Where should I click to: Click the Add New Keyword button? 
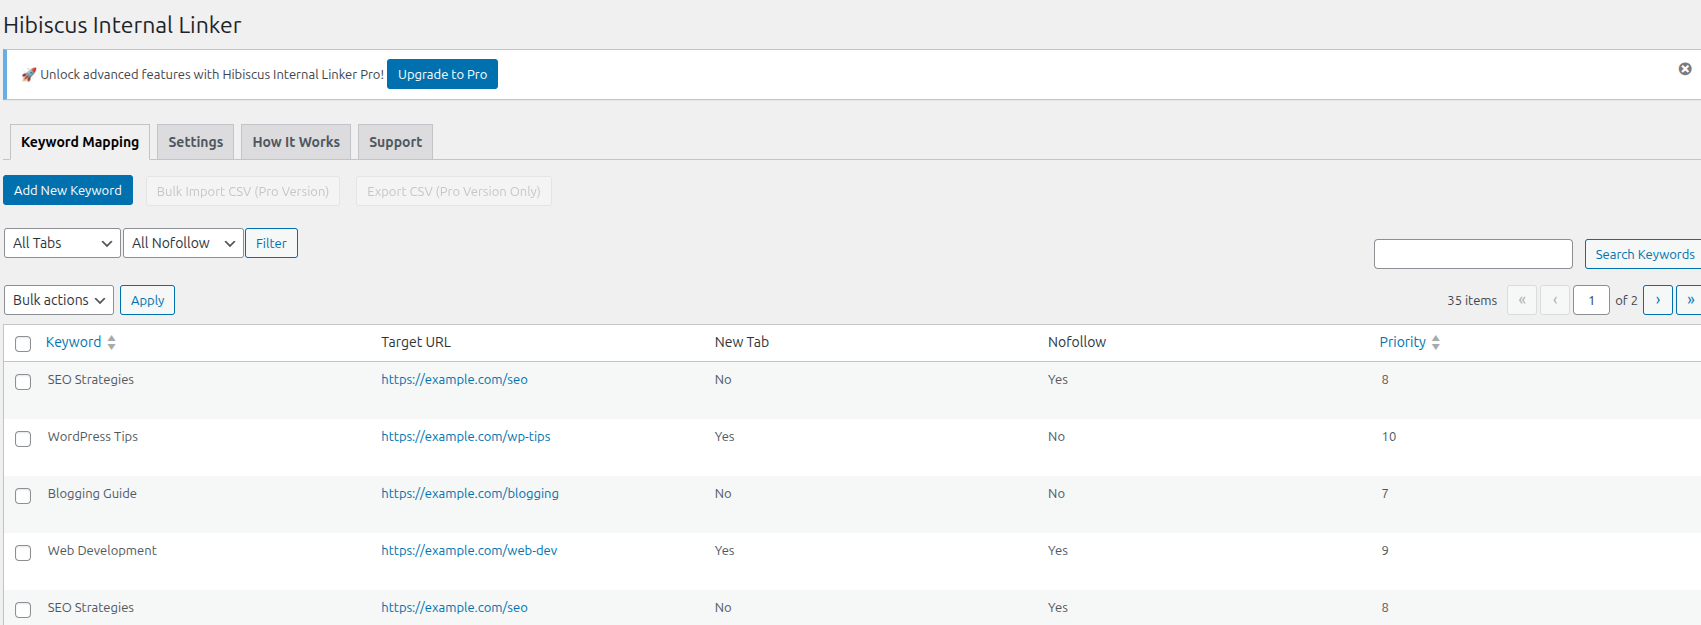(68, 190)
